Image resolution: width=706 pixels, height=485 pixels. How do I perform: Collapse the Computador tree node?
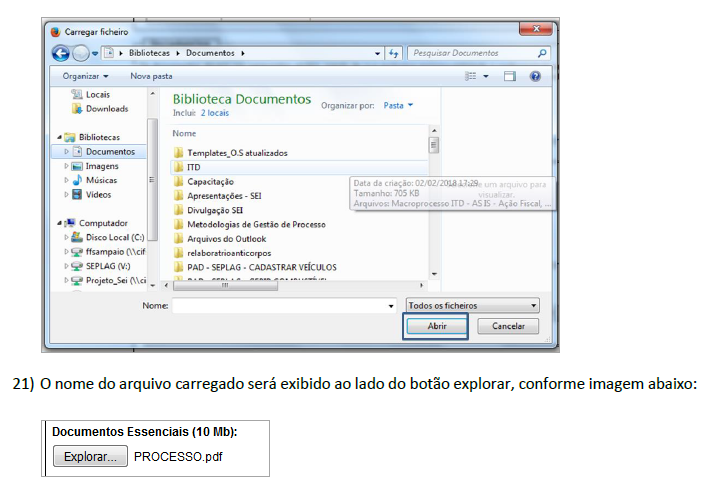coord(60,223)
